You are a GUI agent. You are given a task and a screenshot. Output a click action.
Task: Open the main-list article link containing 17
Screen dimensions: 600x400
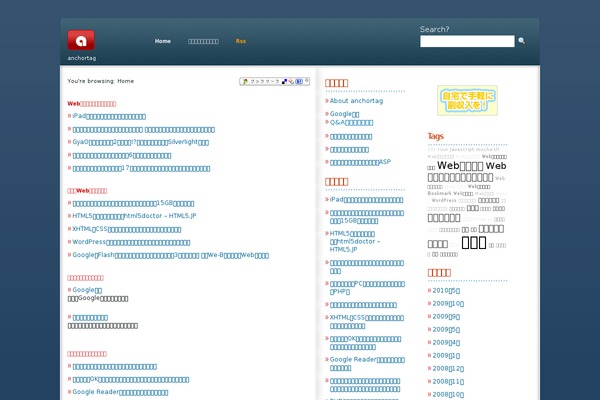point(141,168)
